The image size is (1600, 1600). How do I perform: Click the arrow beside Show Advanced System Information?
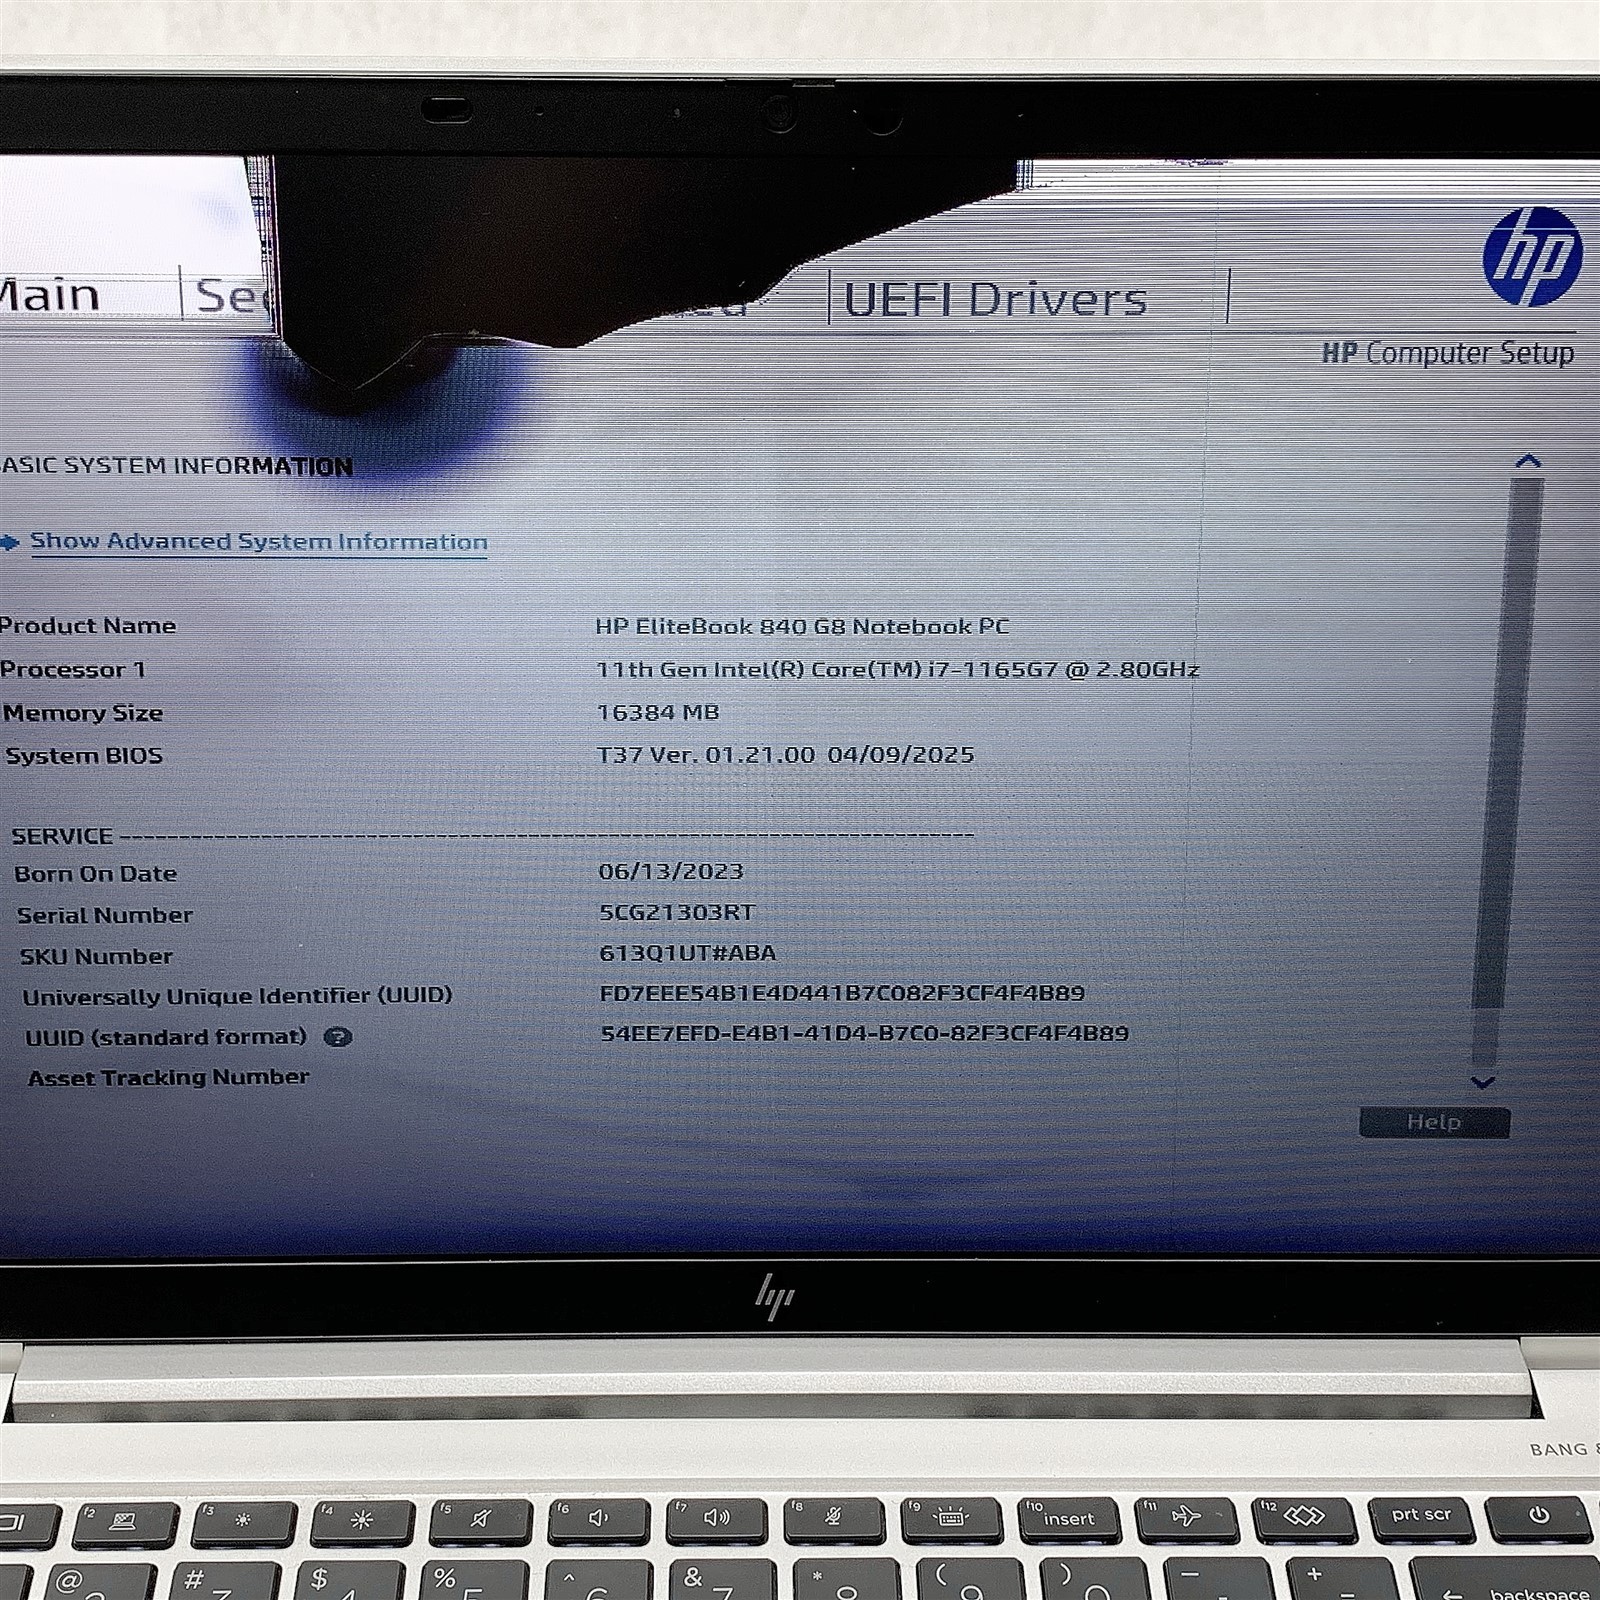click(x=9, y=542)
